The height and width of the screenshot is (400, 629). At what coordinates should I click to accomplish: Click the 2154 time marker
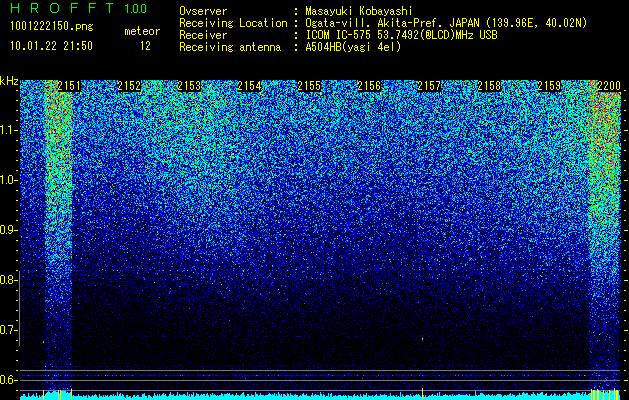(249, 86)
